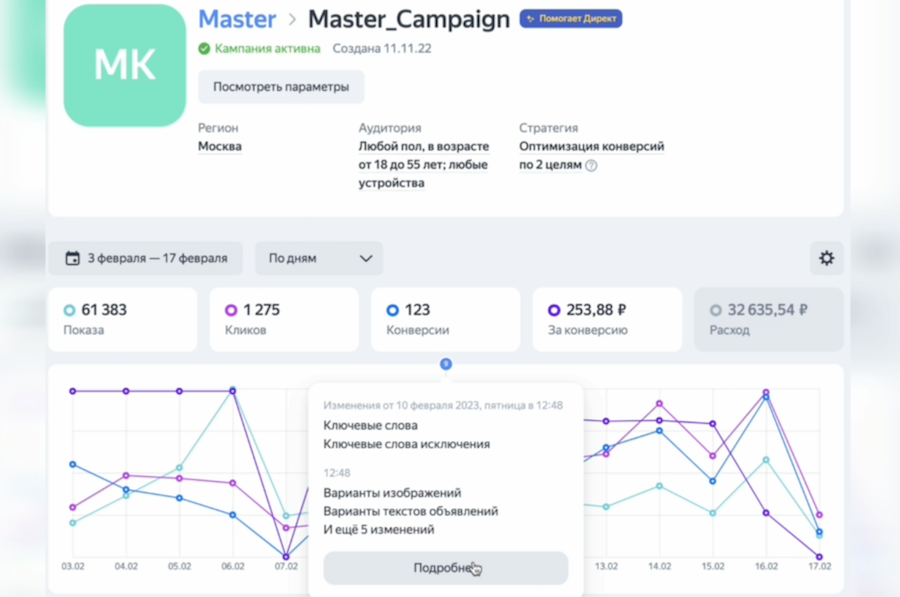Expand the «По дням» grouping dropdown
The image size is (900, 597).
coord(319,258)
